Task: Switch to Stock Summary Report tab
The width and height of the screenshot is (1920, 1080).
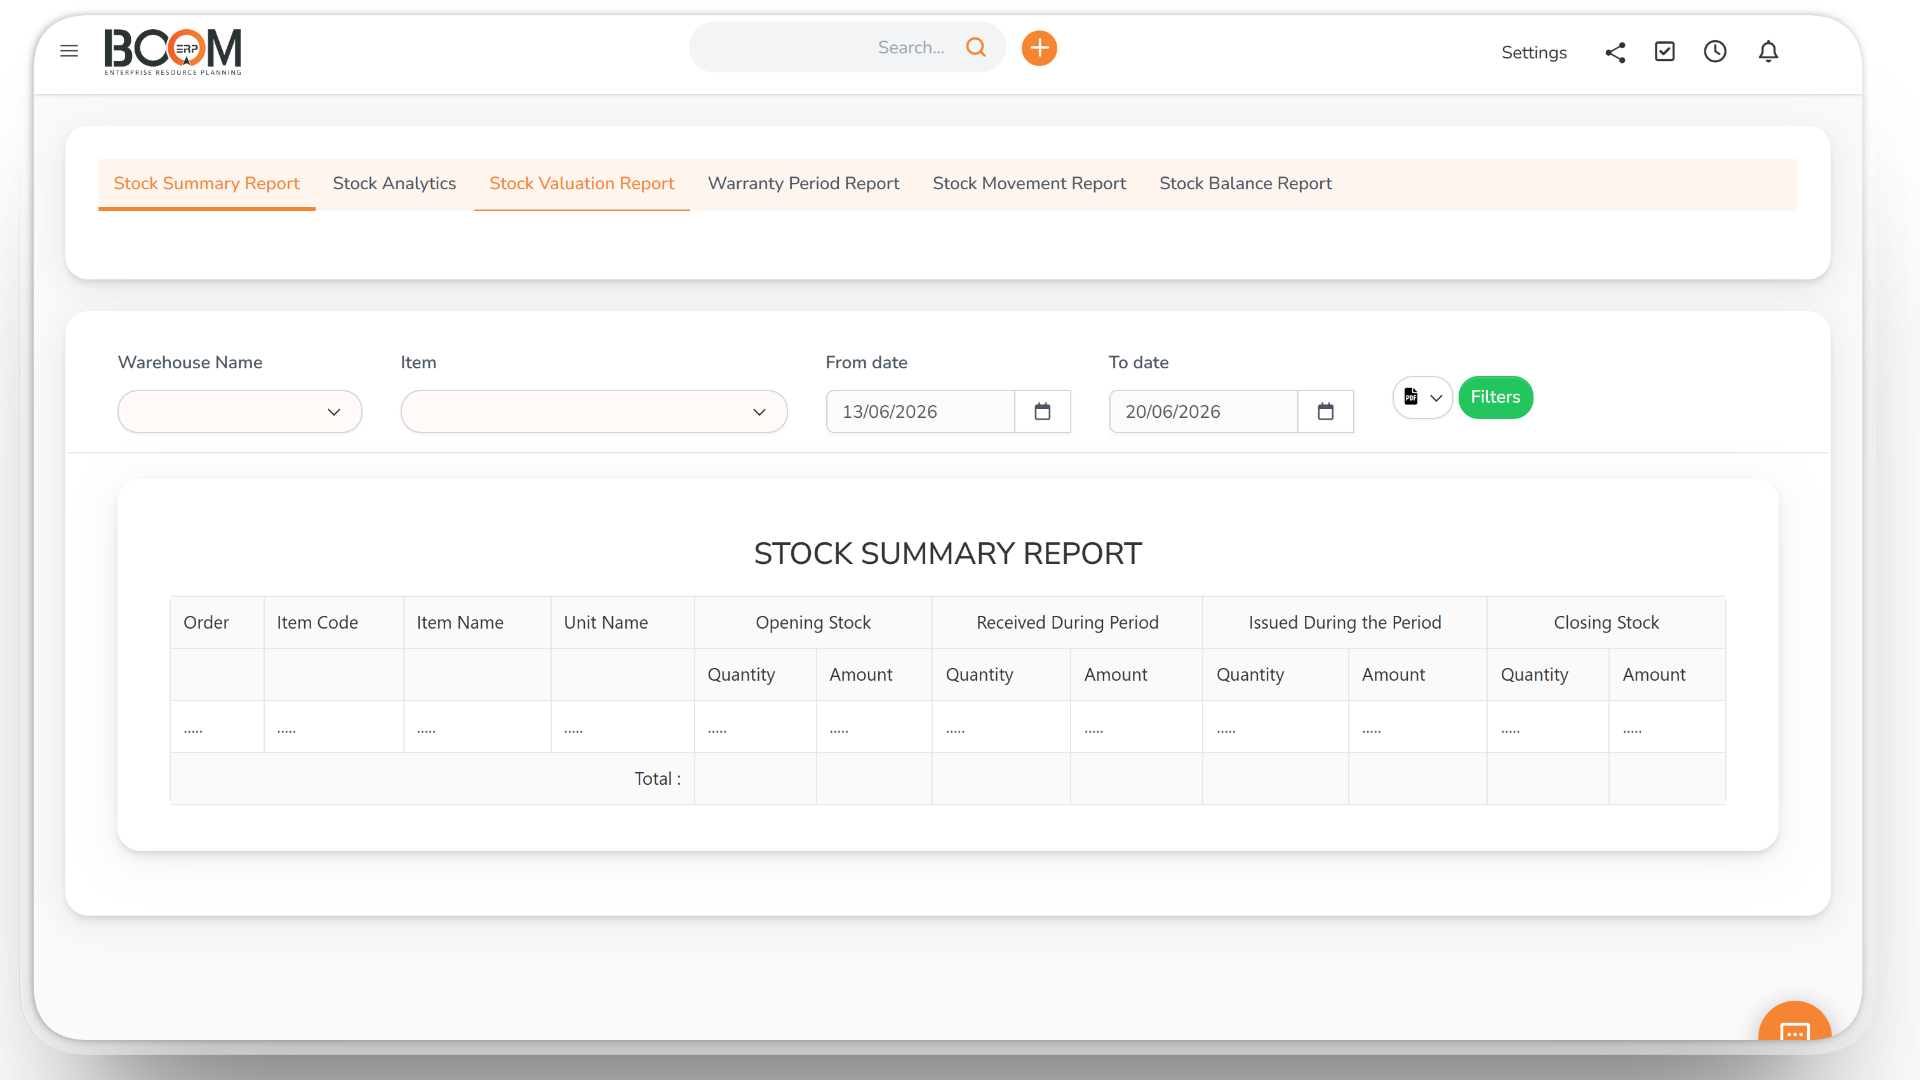Action: click(x=206, y=184)
